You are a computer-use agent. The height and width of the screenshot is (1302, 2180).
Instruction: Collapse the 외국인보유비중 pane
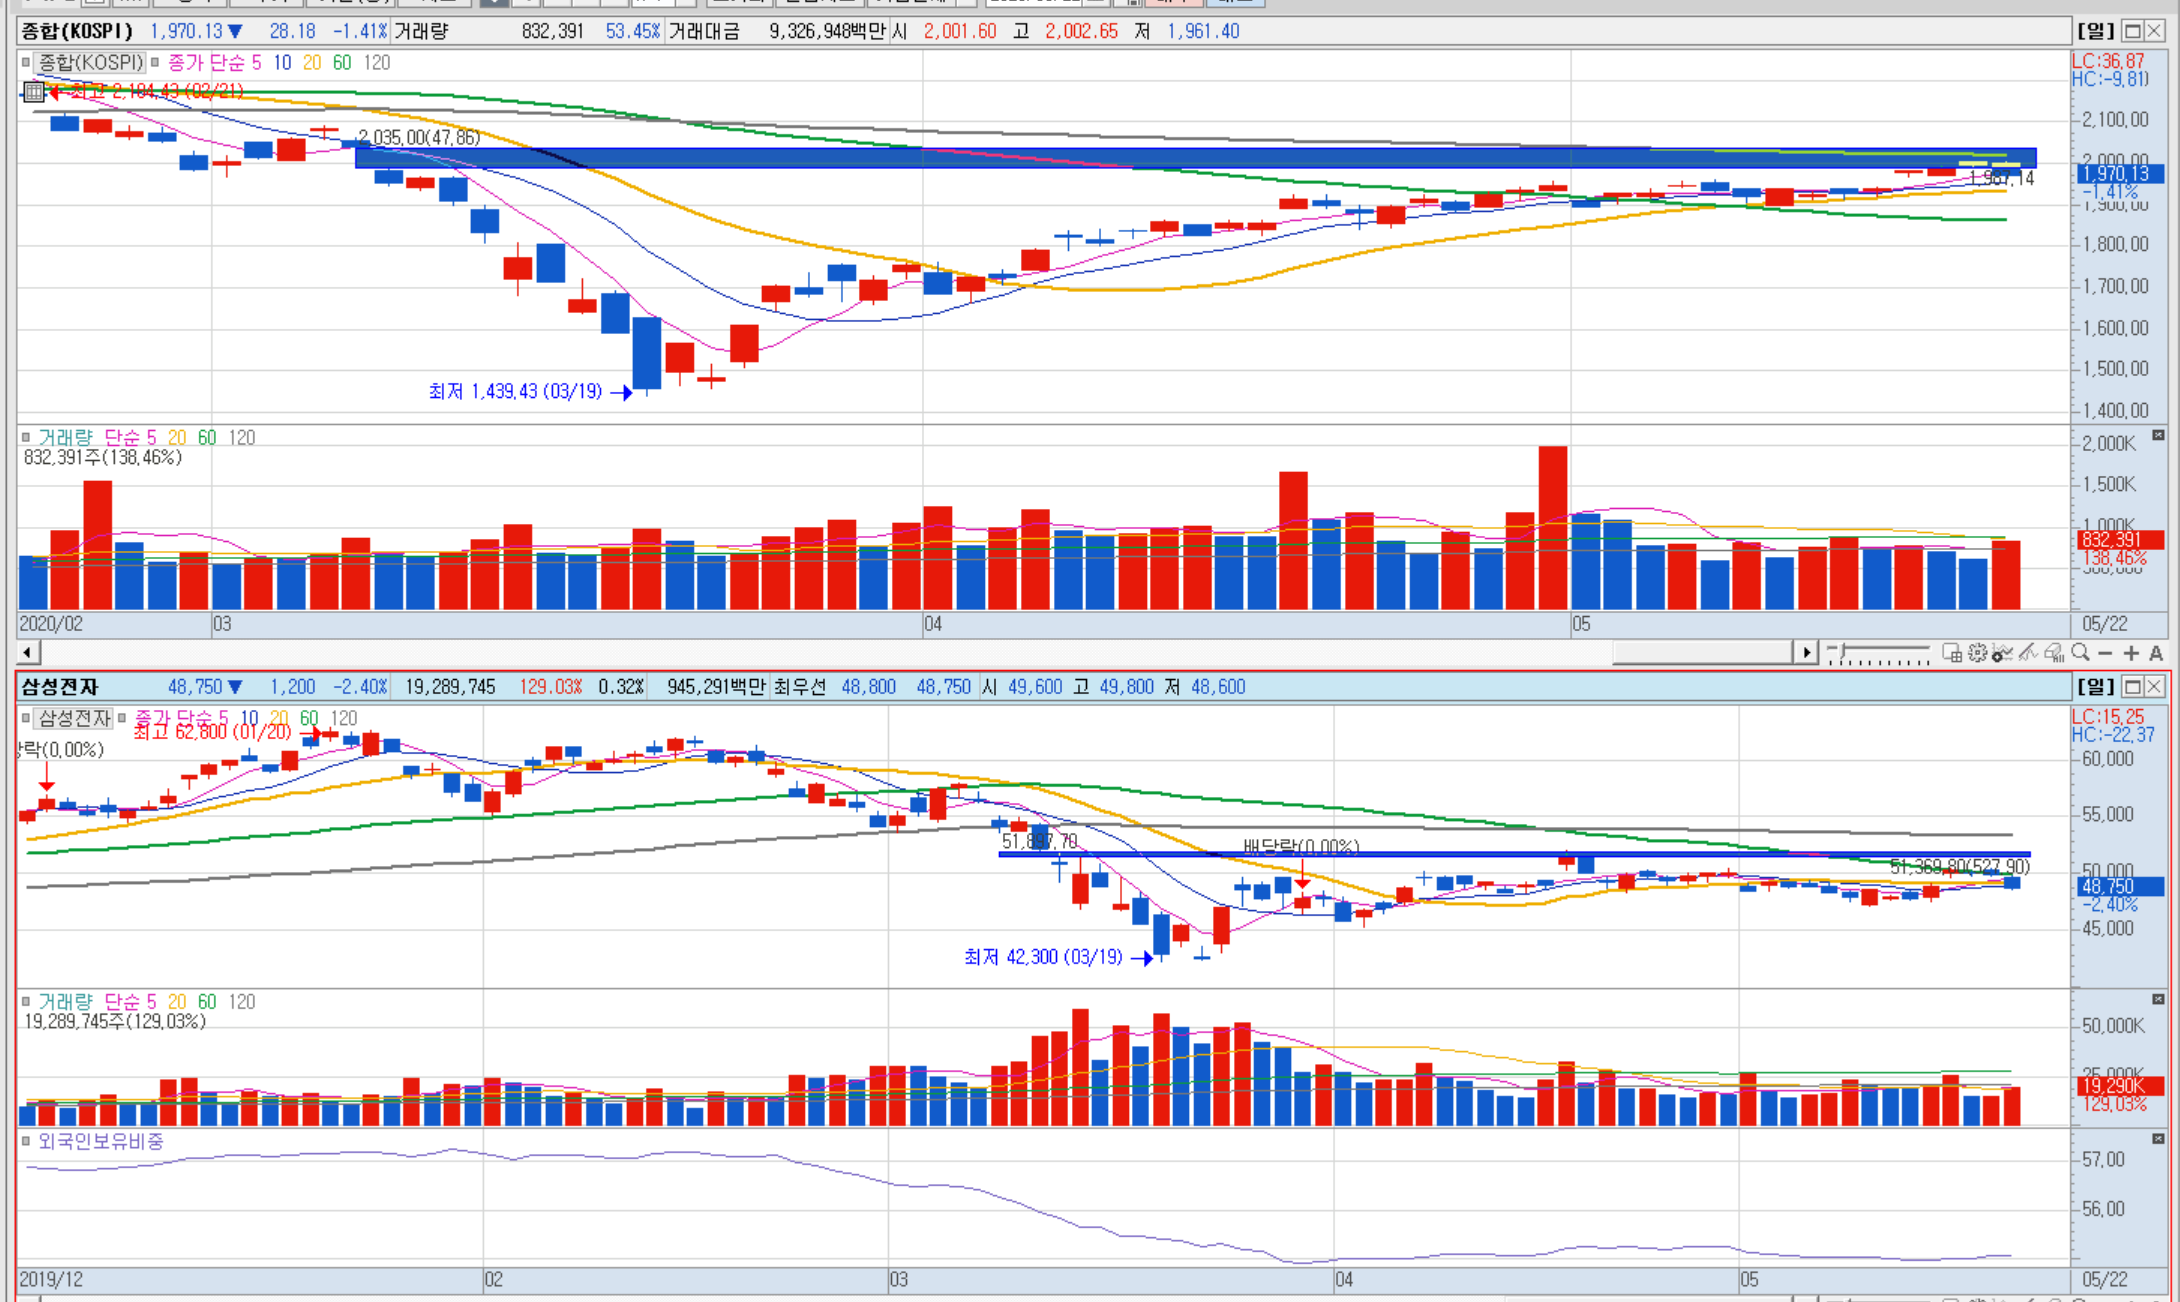(x=2158, y=1138)
